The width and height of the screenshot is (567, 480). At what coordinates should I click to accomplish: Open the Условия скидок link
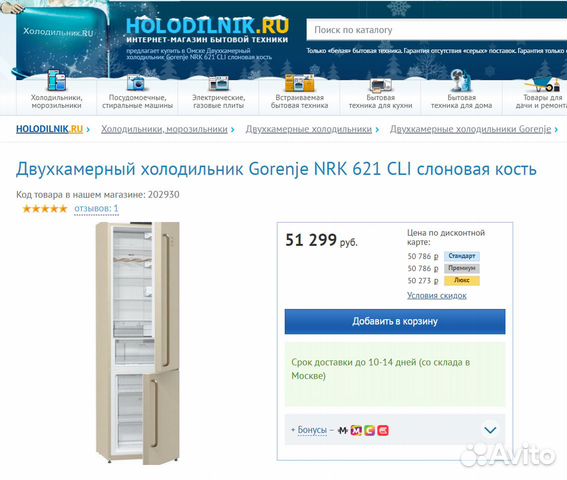point(436,296)
